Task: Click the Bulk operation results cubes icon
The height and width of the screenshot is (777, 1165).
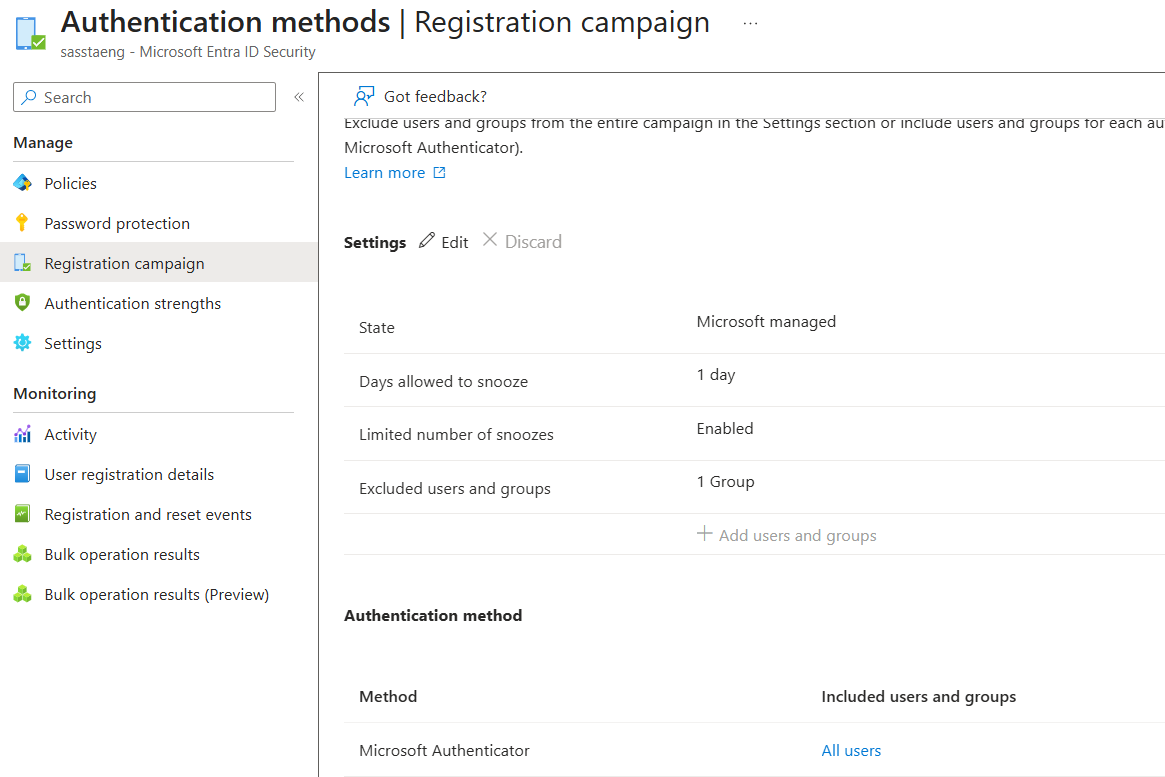Action: [22, 553]
